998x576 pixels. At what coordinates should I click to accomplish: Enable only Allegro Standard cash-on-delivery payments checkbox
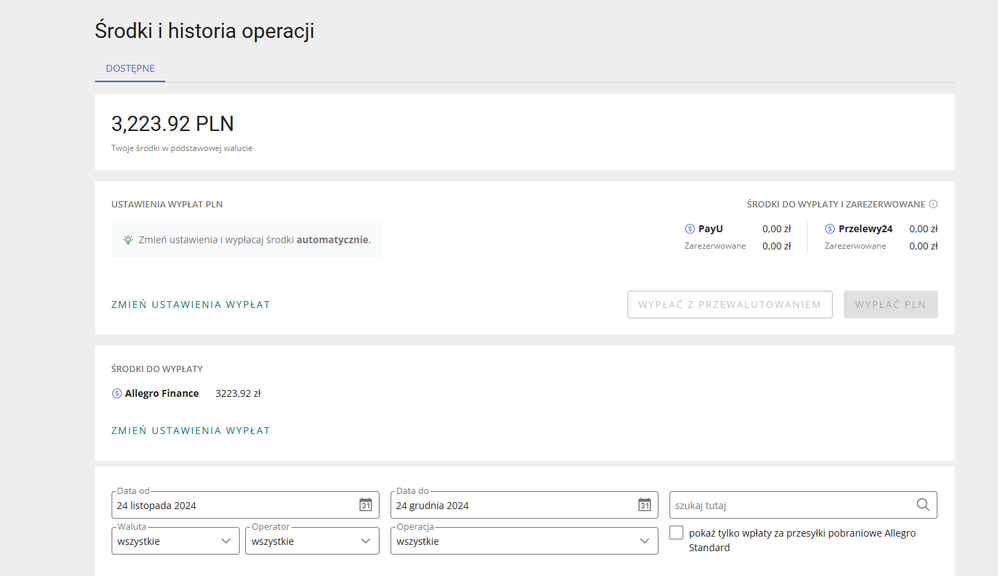pos(677,533)
